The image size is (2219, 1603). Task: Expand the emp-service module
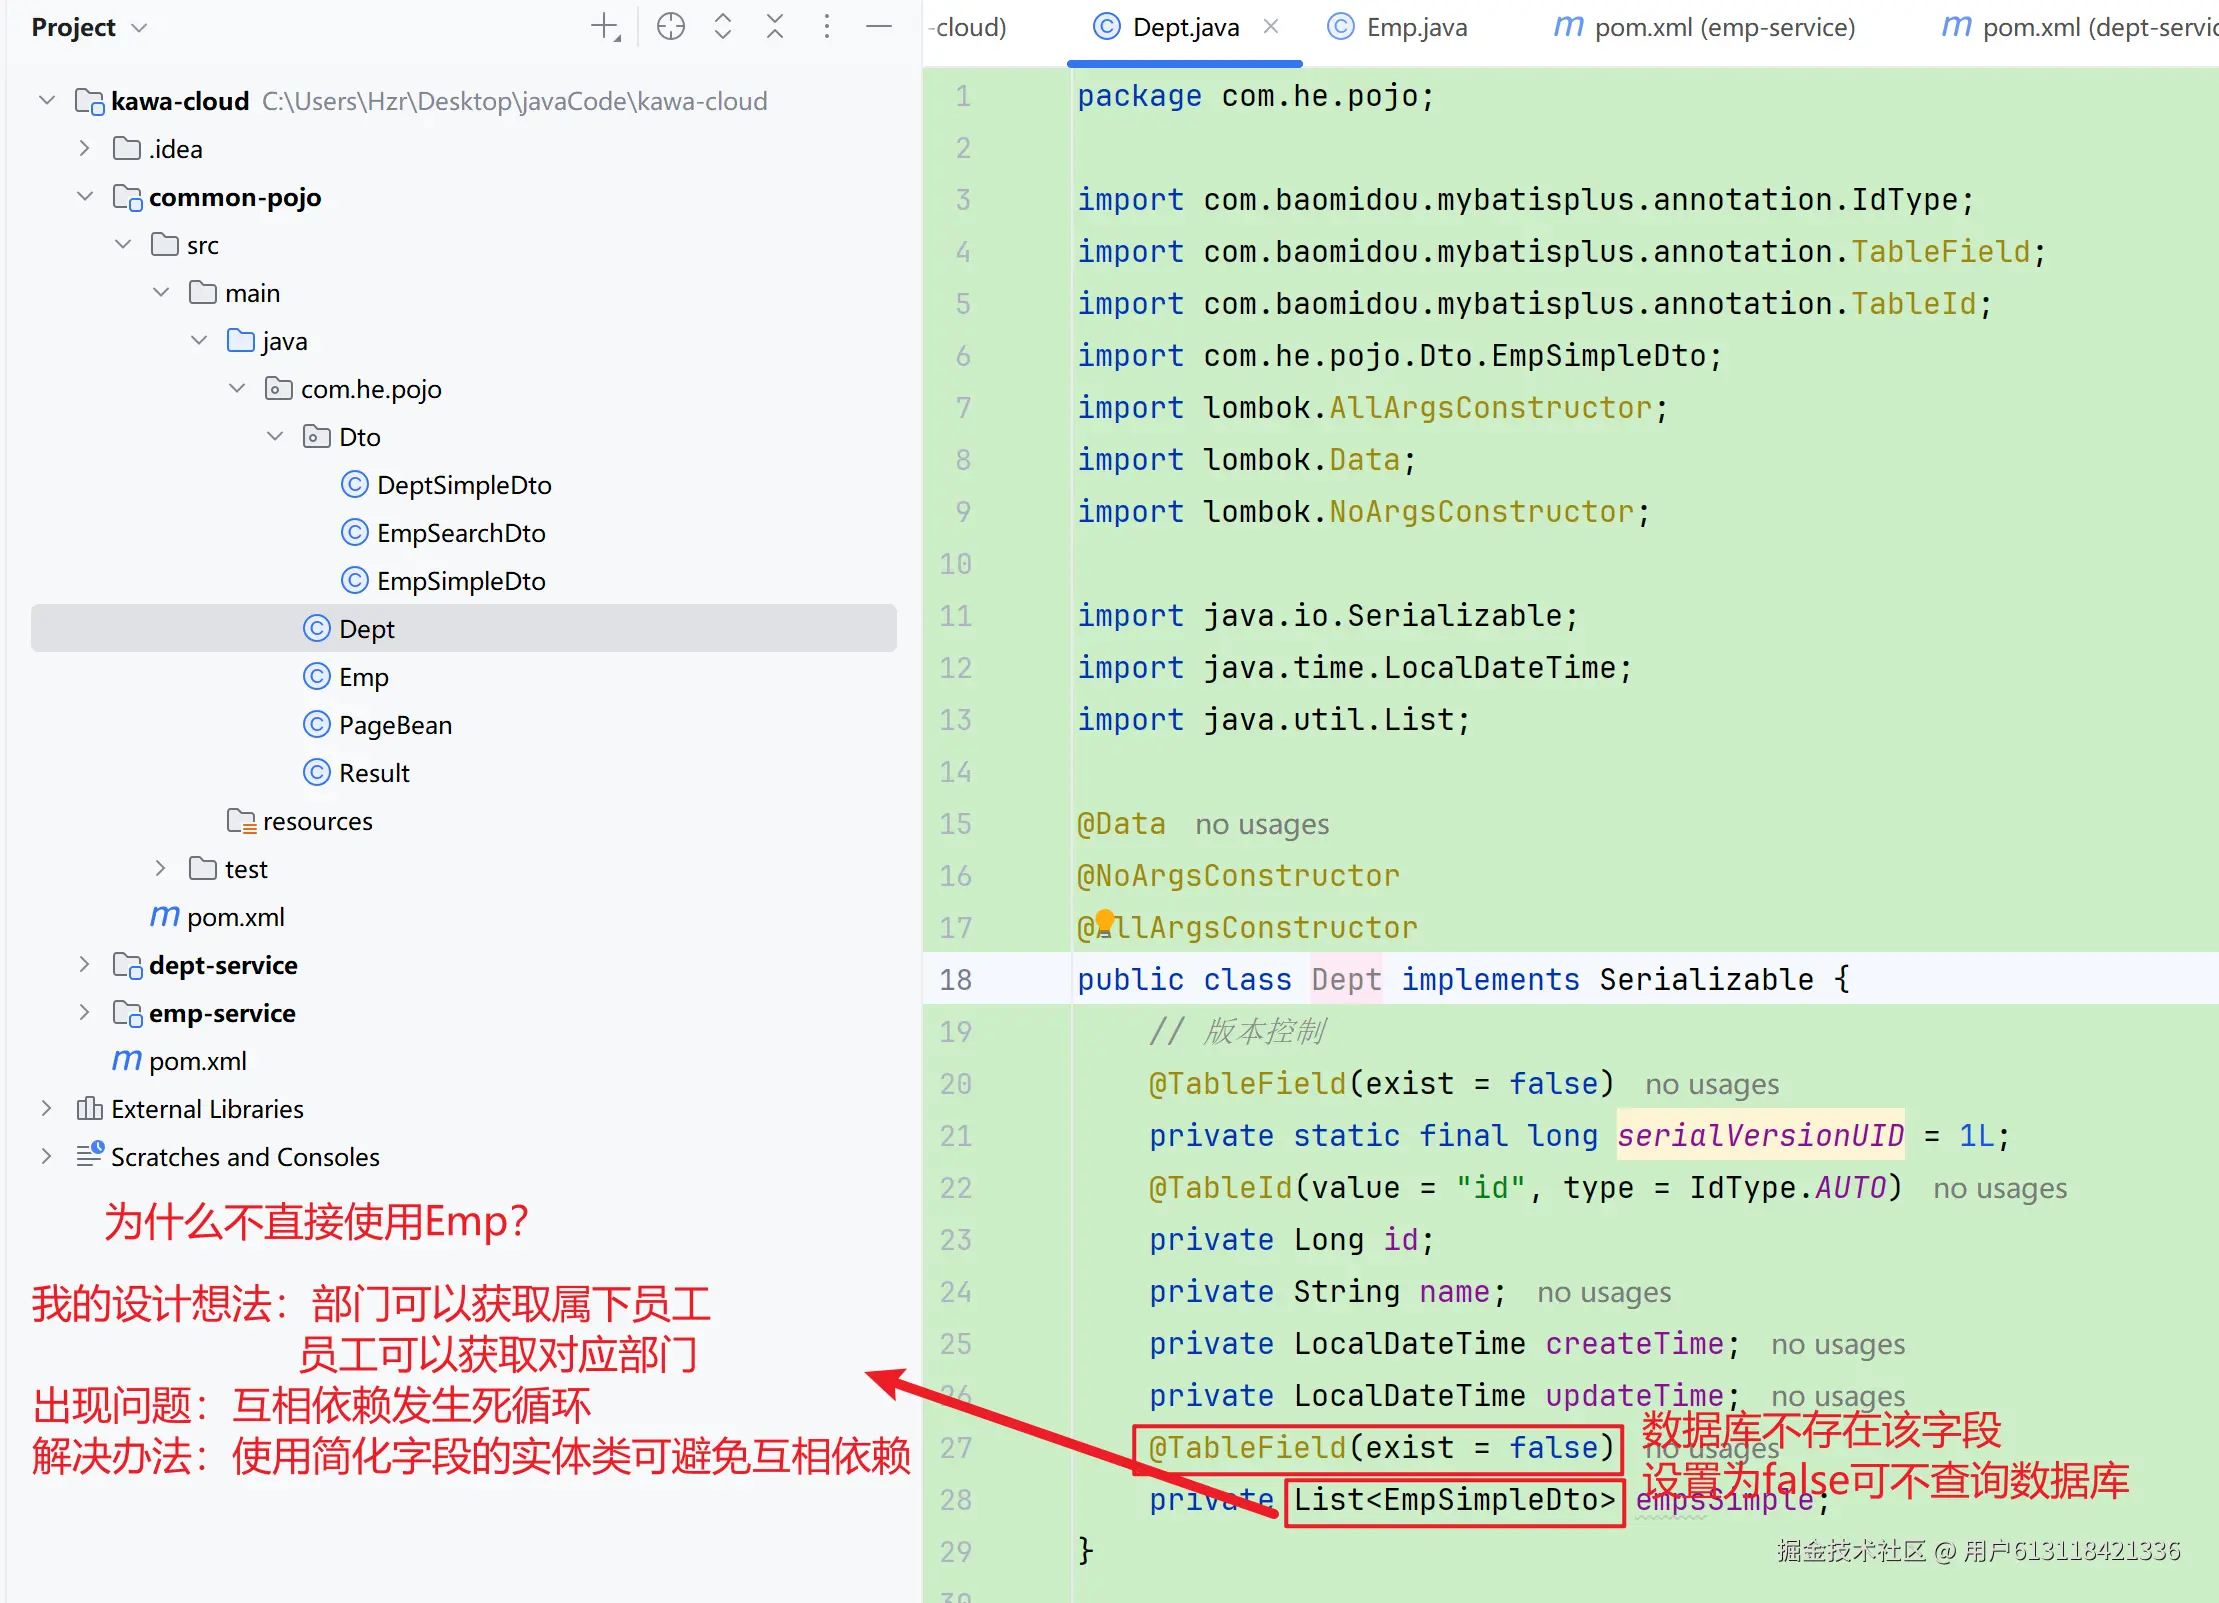click(85, 1013)
